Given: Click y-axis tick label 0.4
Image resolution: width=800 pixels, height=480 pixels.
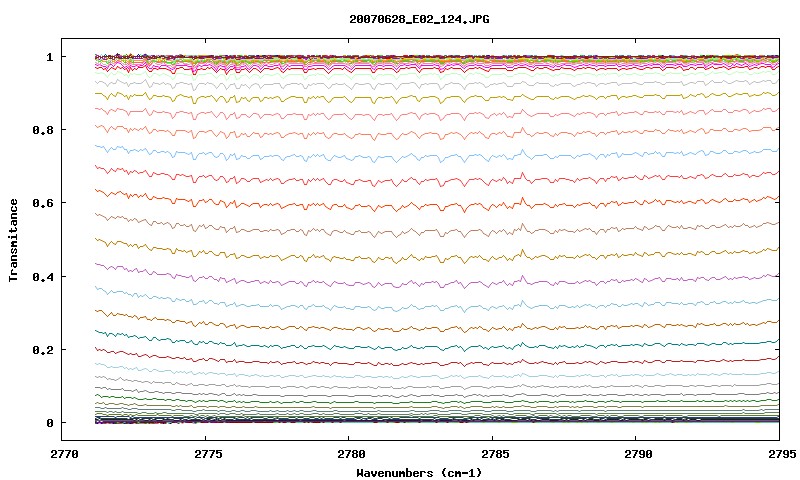Looking at the screenshot, I should [x=43, y=276].
